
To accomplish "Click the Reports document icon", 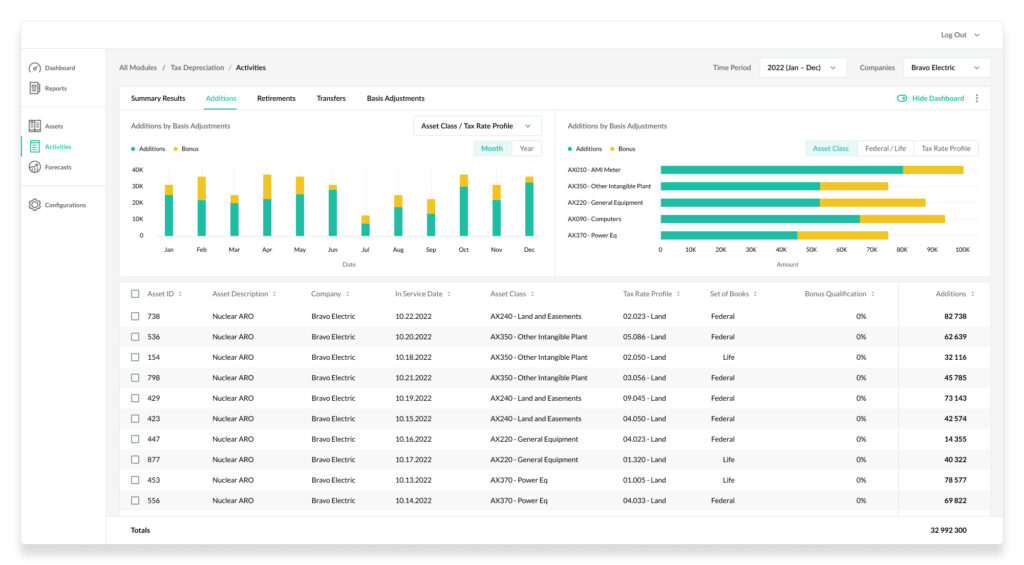I will click(x=35, y=88).
